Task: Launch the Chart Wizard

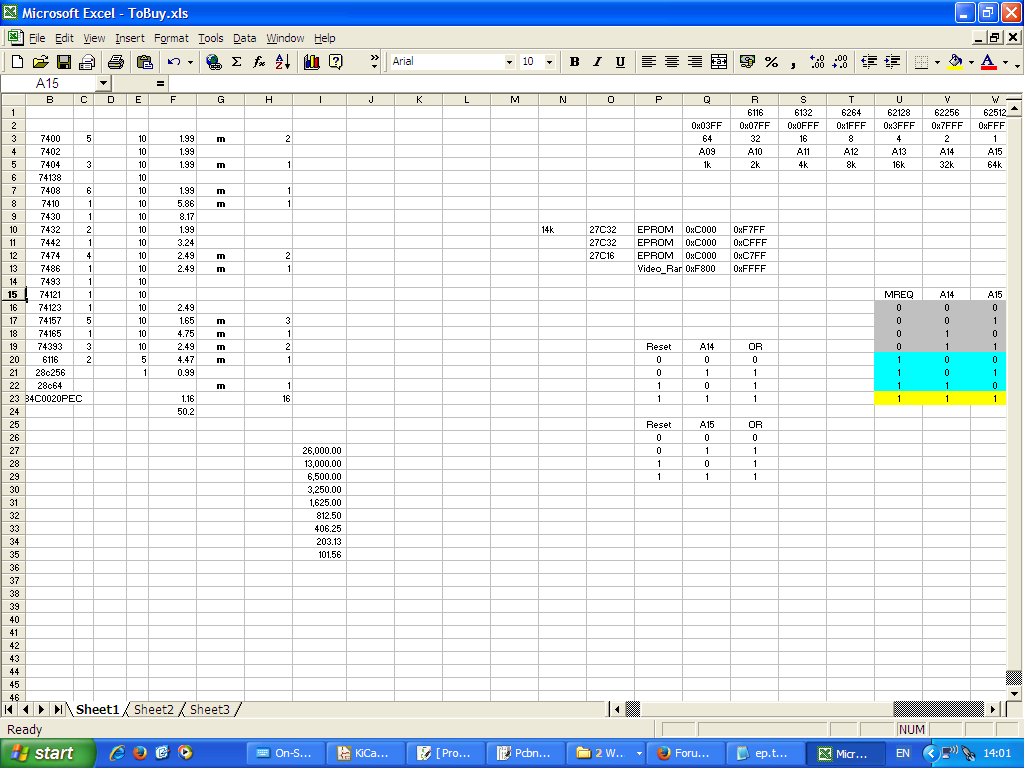Action: (311, 62)
